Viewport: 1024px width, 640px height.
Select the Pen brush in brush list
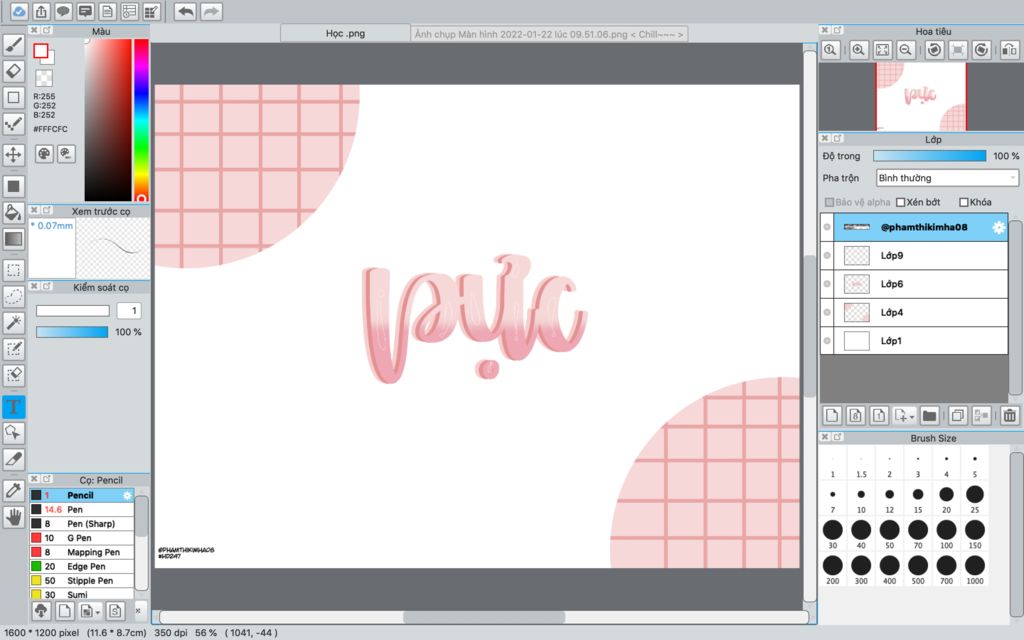(82, 509)
